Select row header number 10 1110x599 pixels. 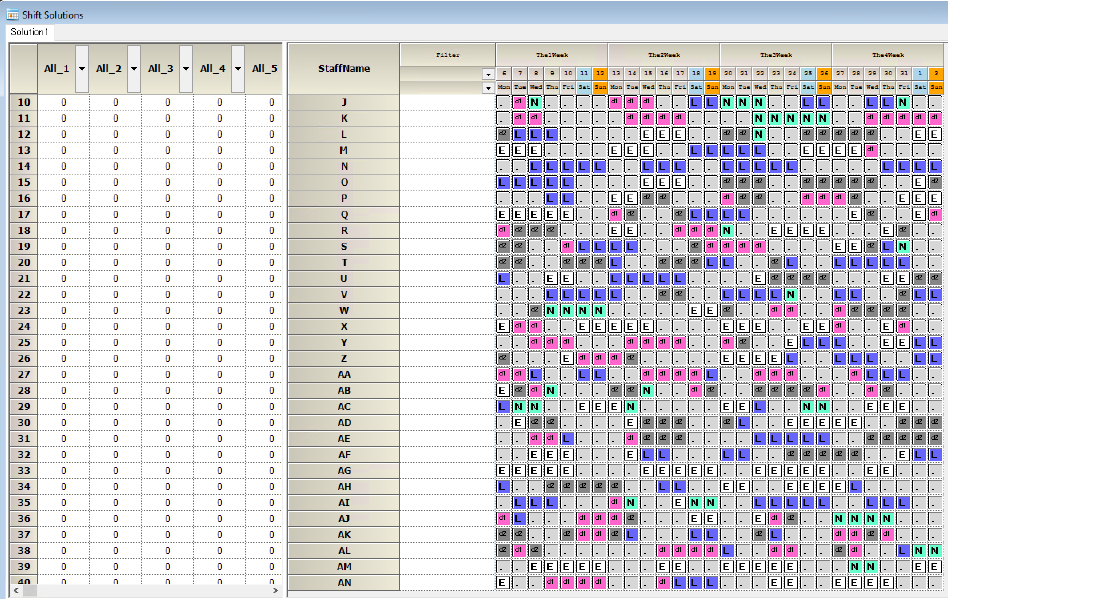pyautogui.click(x=23, y=102)
